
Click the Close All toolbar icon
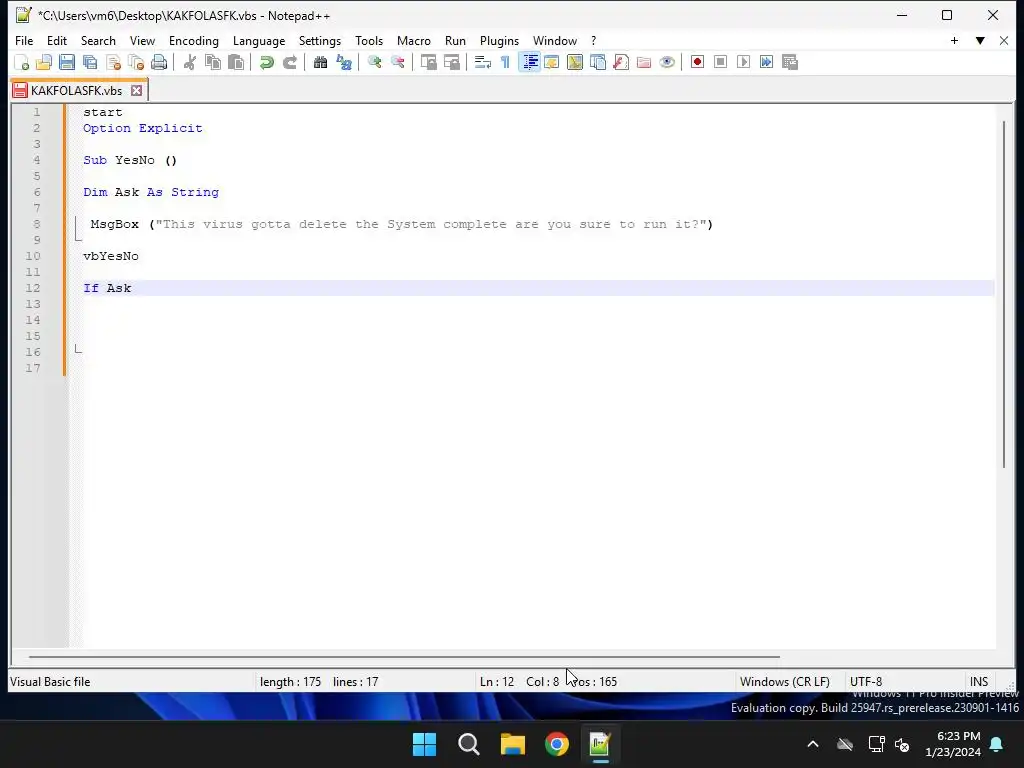pyautogui.click(x=136, y=62)
